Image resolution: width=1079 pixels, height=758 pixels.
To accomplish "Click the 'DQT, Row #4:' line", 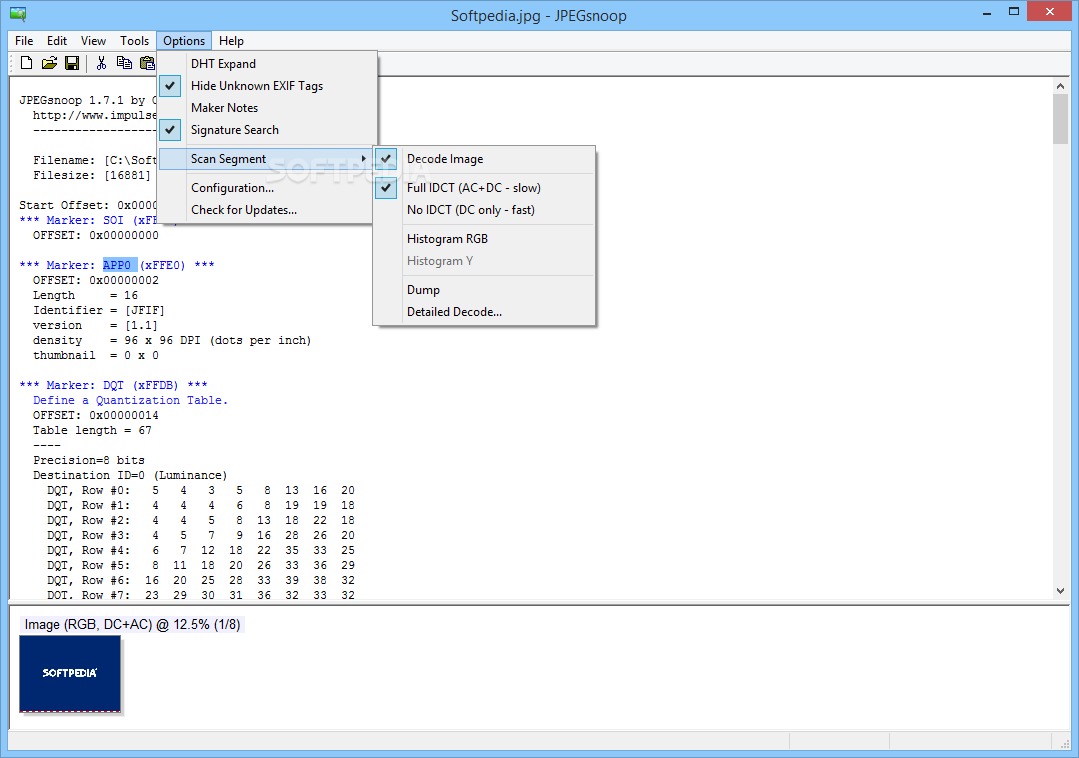I will coord(201,550).
